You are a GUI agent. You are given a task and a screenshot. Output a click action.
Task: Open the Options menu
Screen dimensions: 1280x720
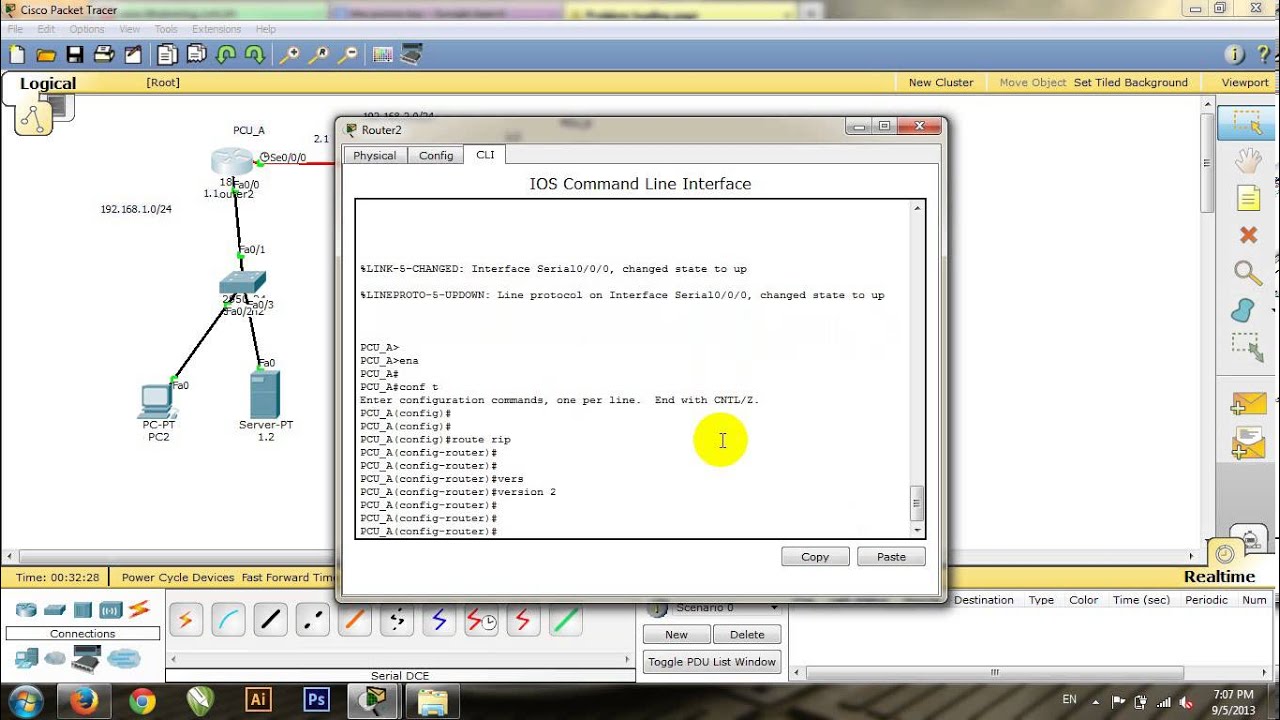(87, 29)
